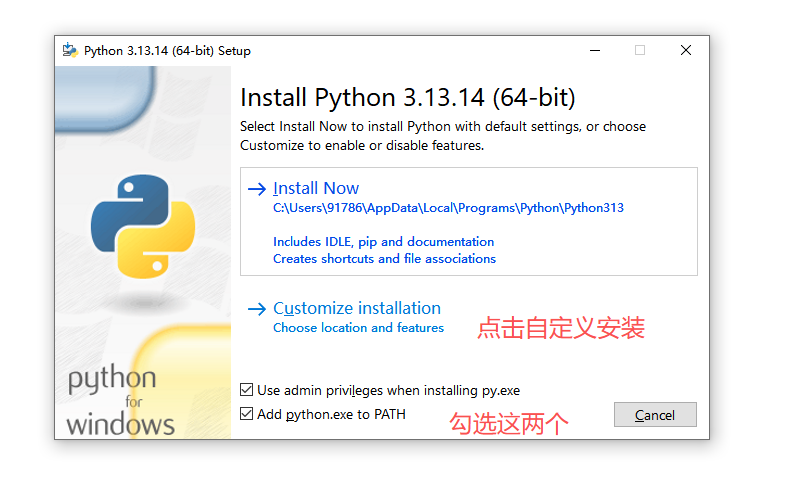Click Creates shortcuts and file associations

(384, 259)
